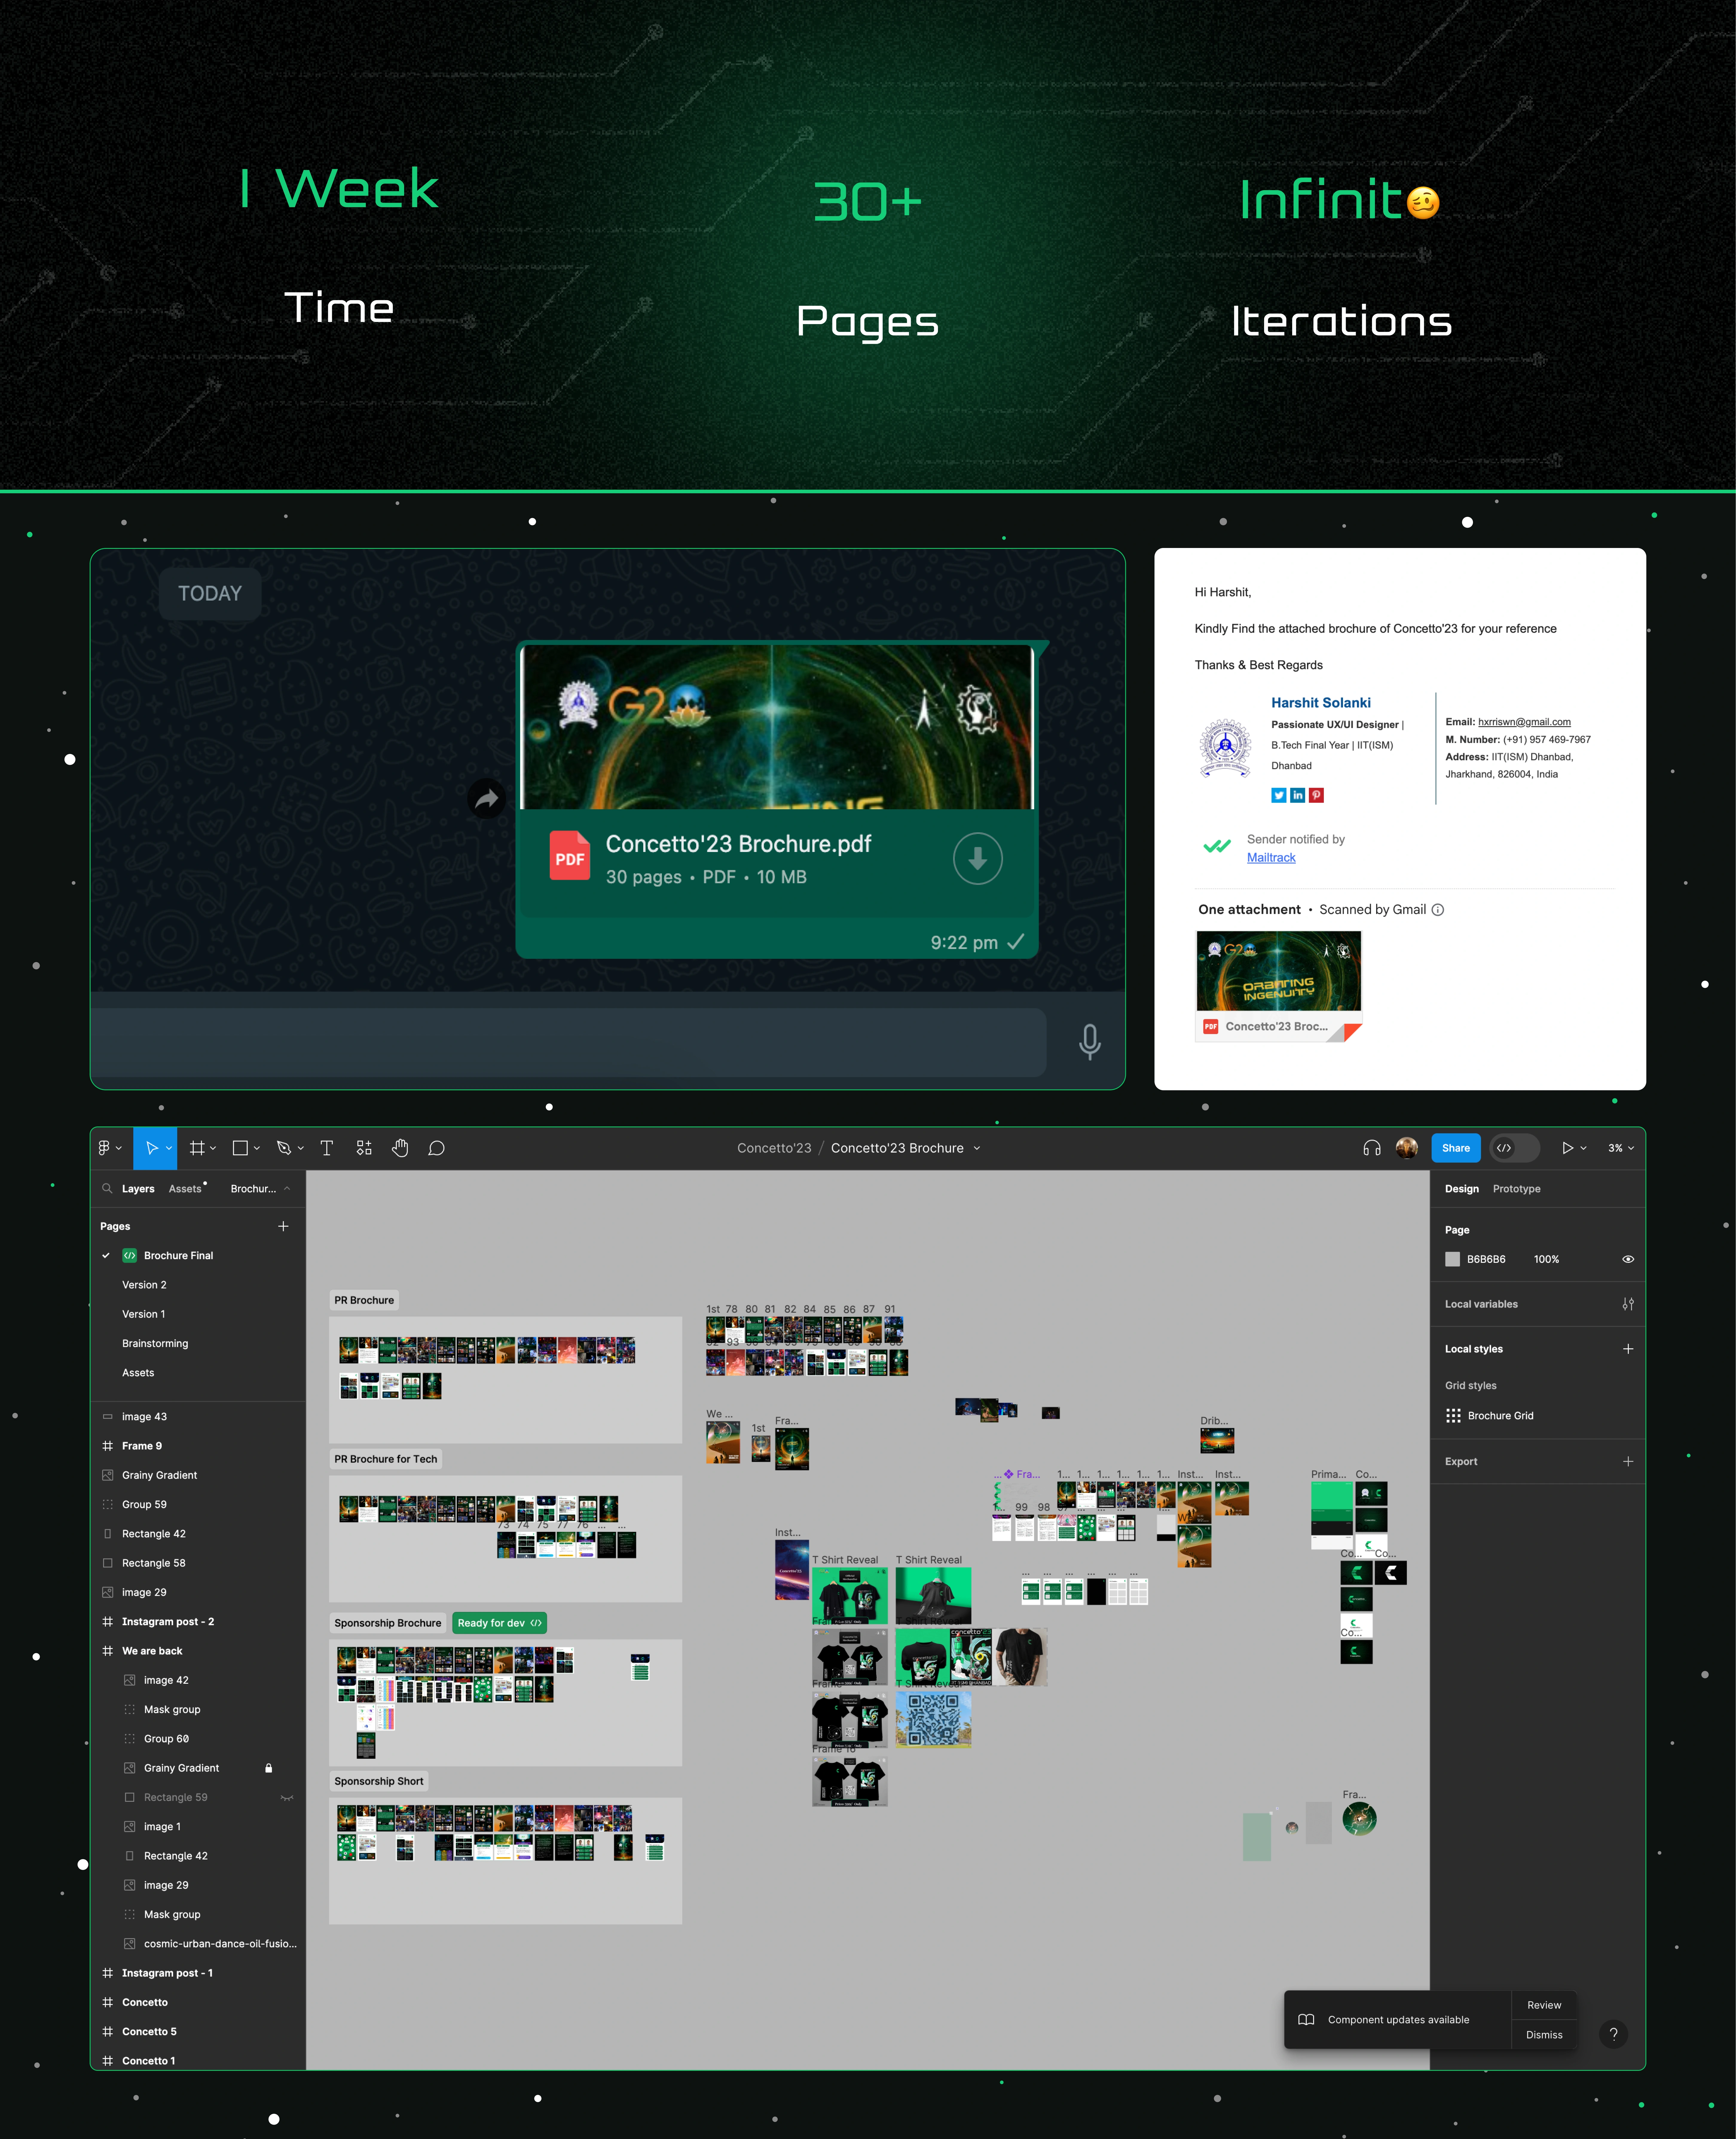Select the Pen tool
The image size is (1736, 2139).
tap(284, 1148)
